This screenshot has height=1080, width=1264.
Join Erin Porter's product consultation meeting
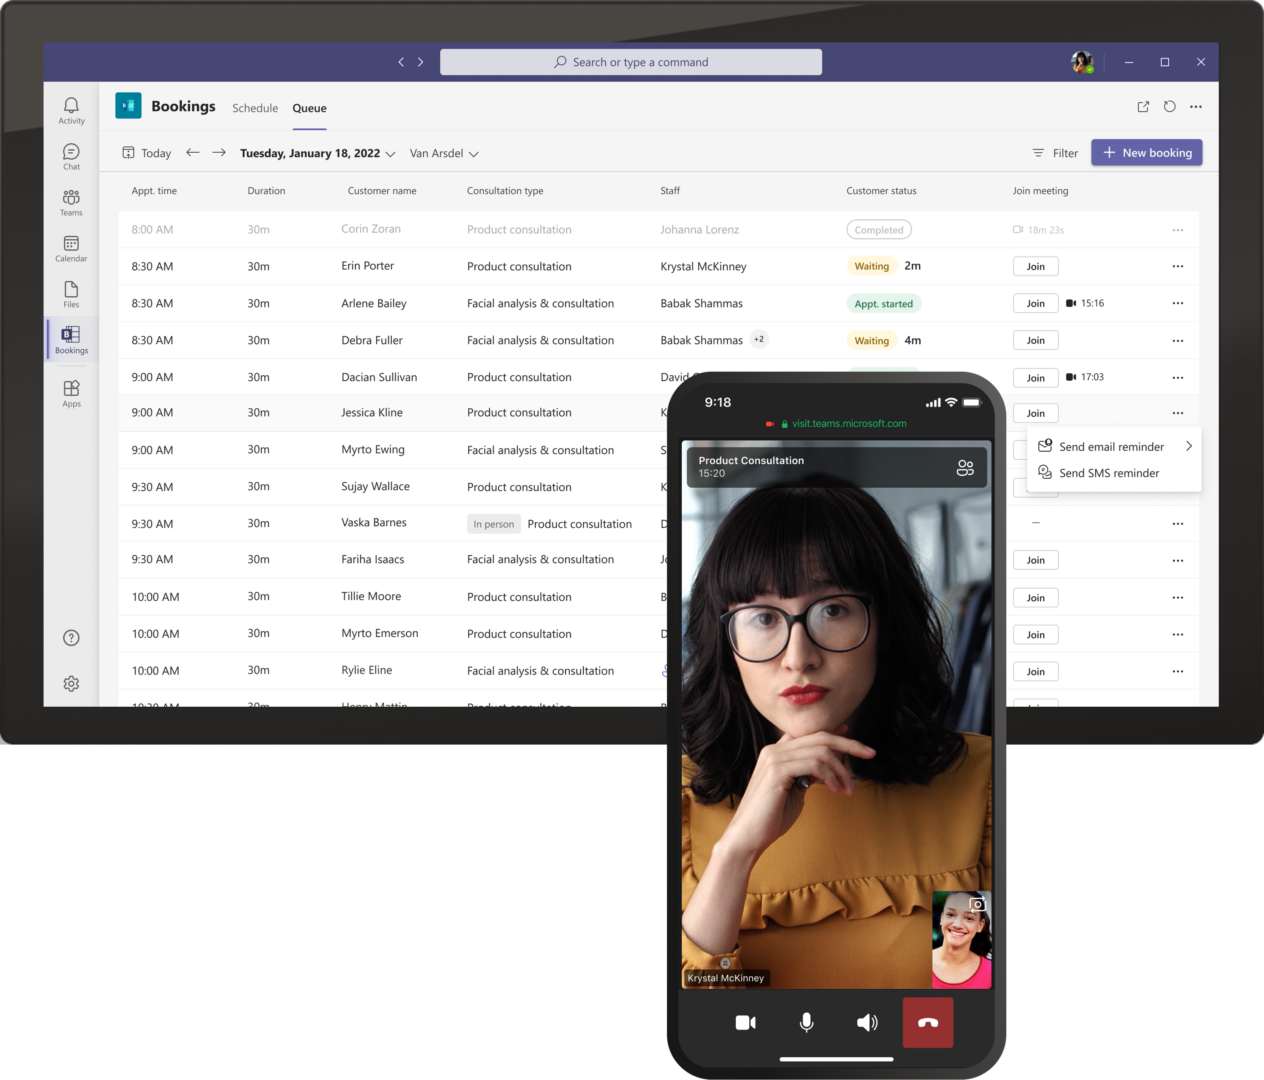point(1035,266)
